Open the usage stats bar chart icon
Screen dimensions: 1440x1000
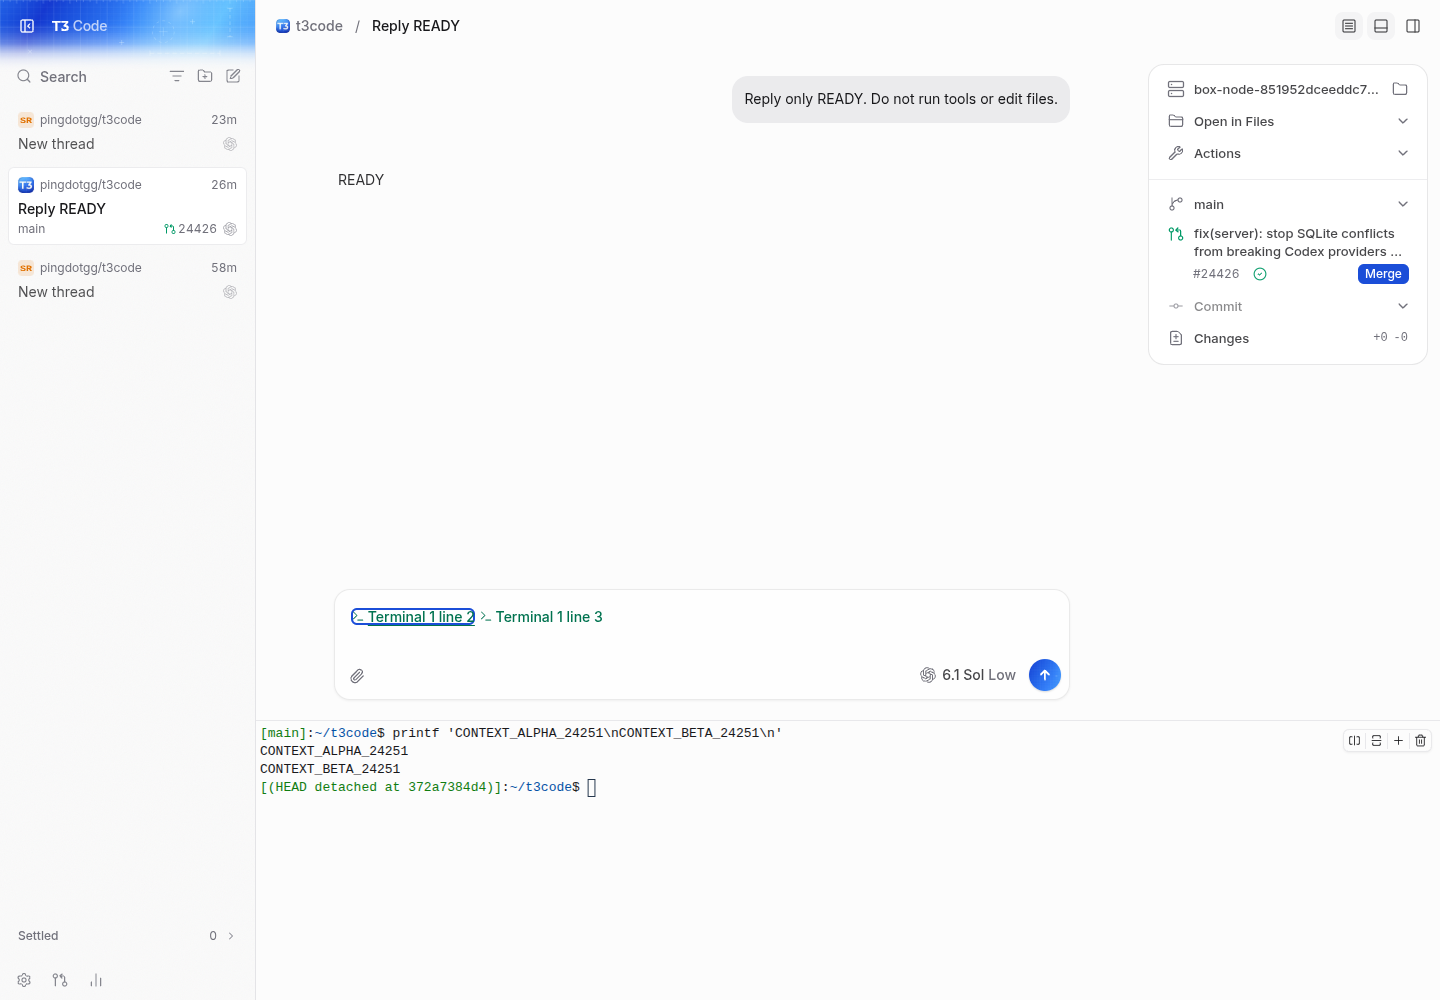pyautogui.click(x=96, y=980)
